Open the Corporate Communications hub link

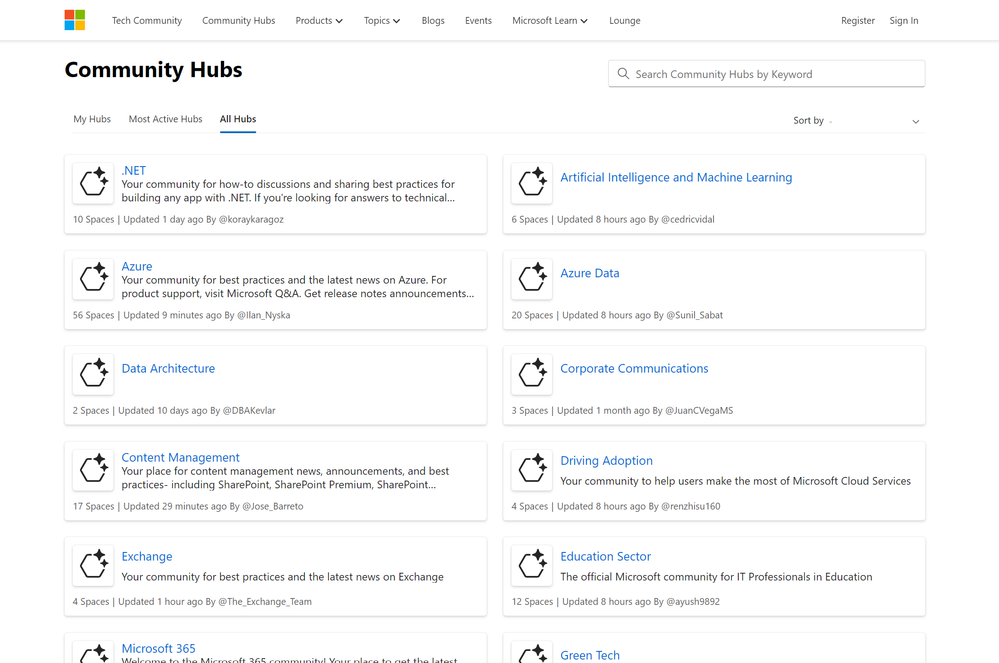coord(634,368)
